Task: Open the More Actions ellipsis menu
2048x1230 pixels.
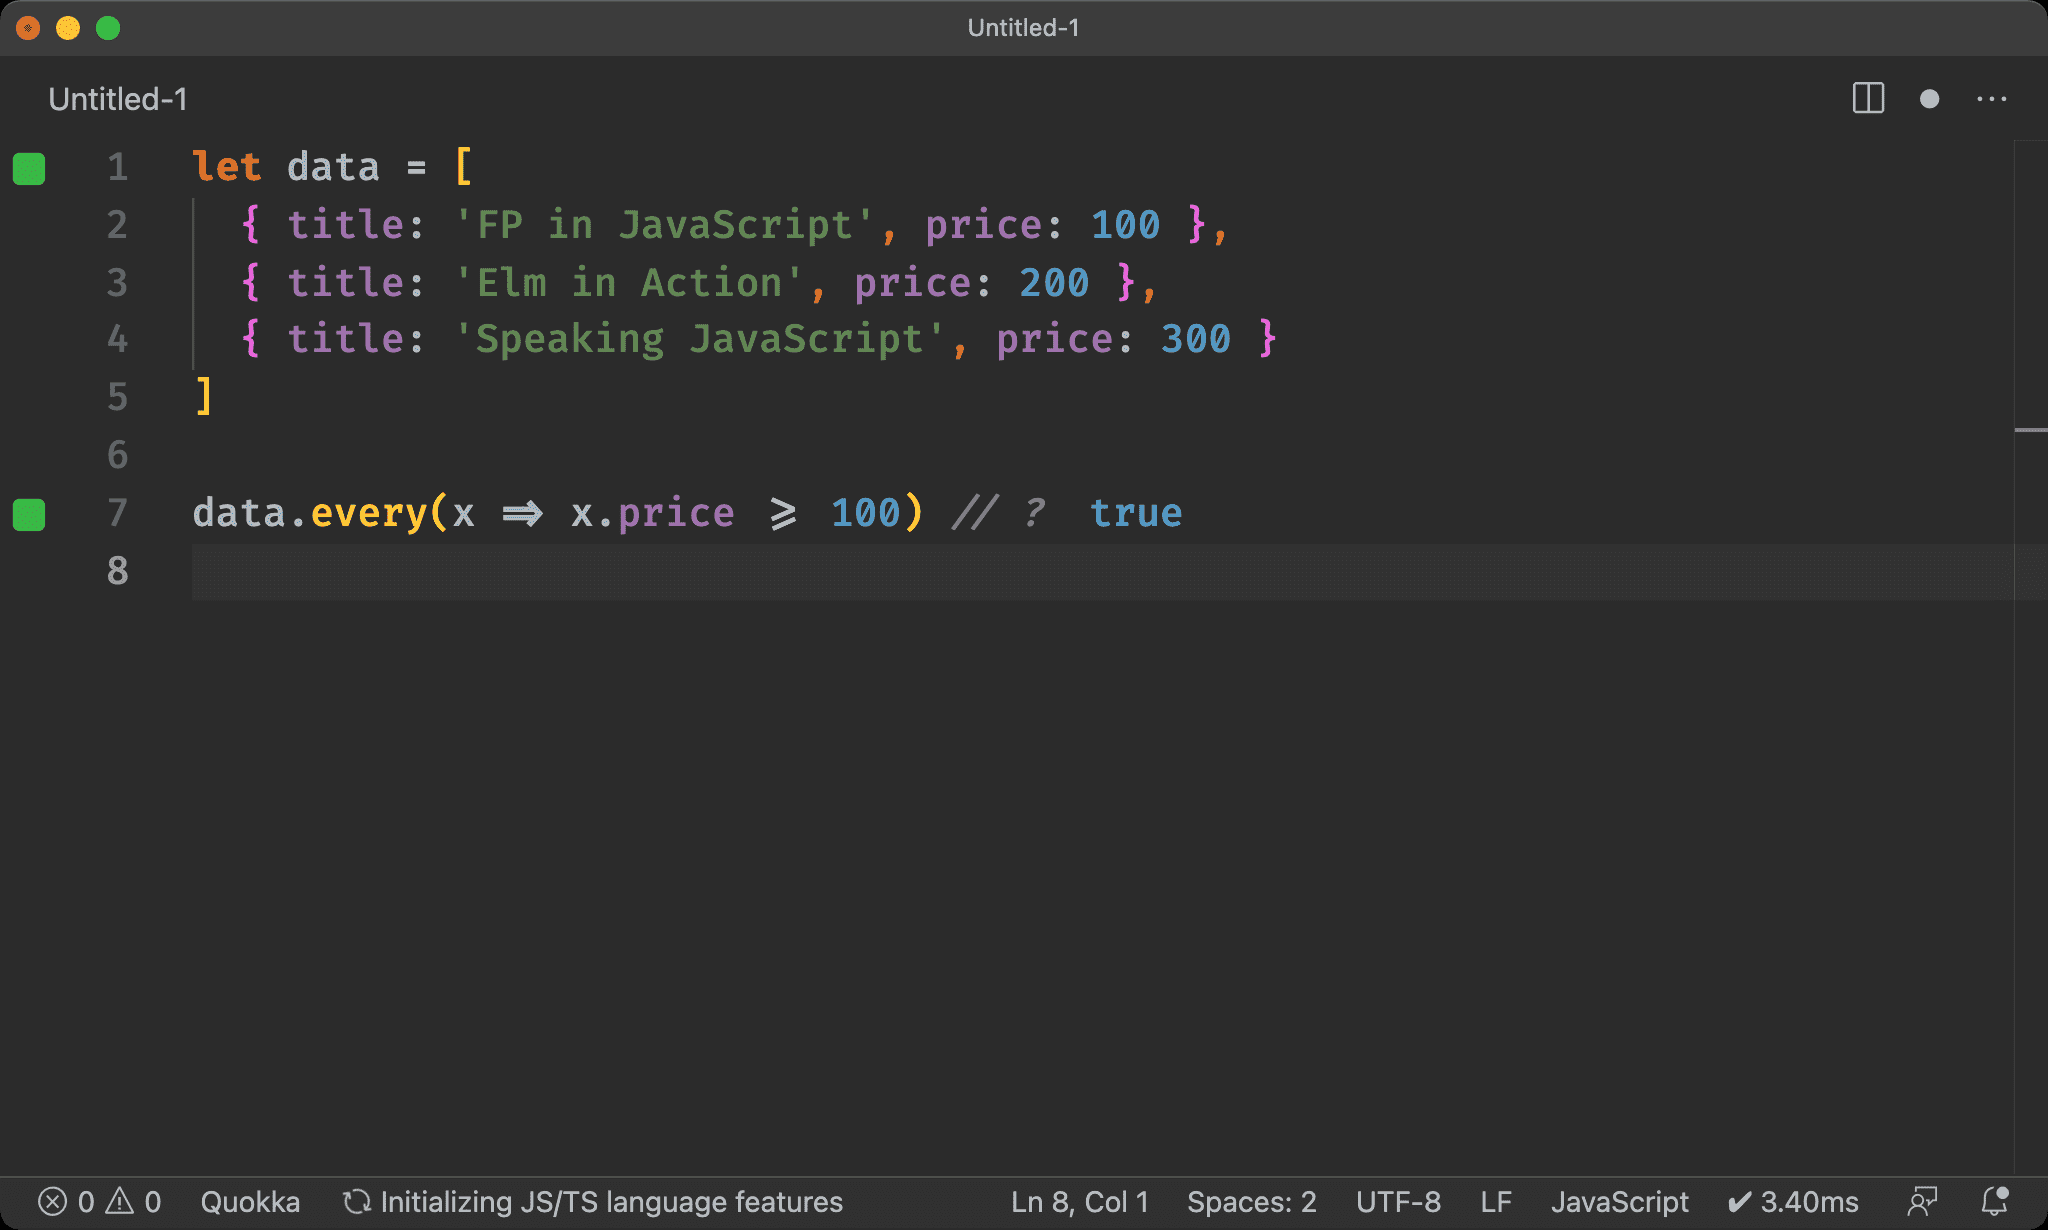Action: tap(1991, 99)
